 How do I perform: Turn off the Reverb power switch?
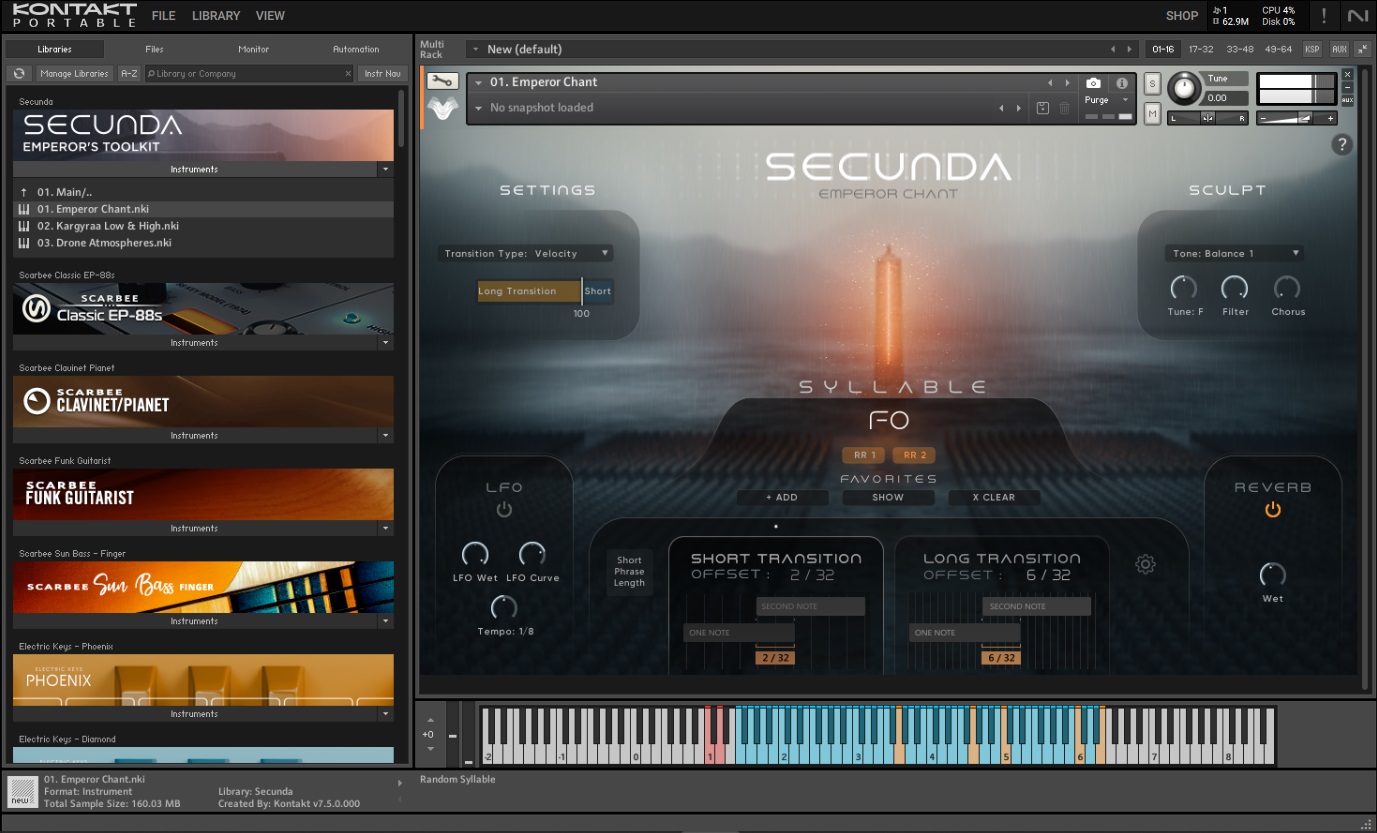[x=1273, y=510]
